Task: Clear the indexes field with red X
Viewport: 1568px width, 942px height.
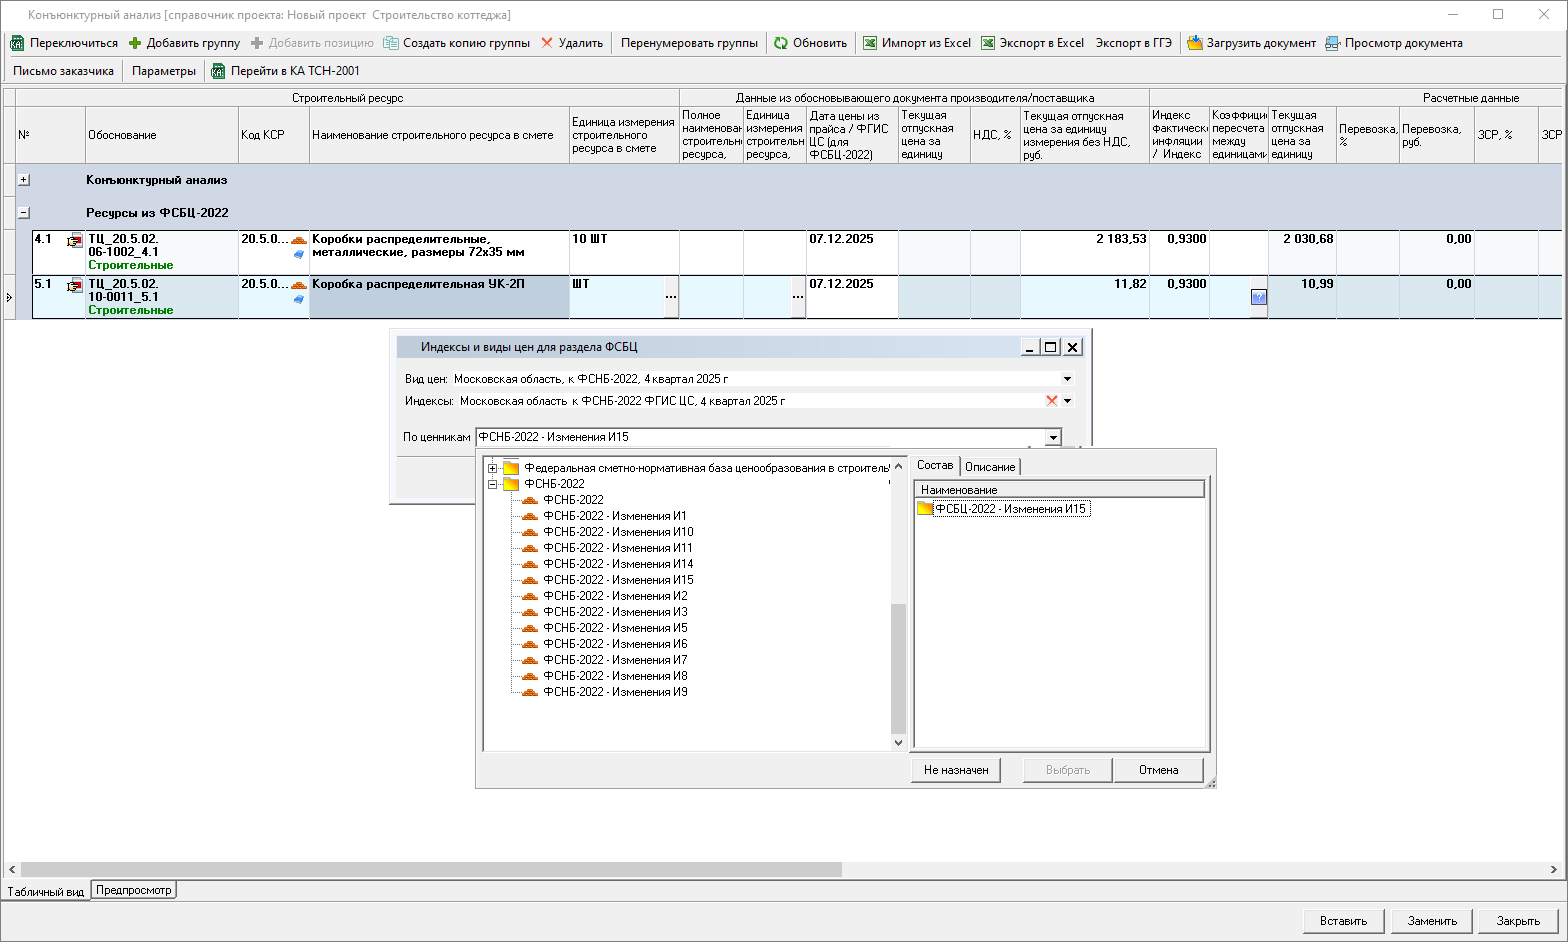Action: click(1051, 401)
